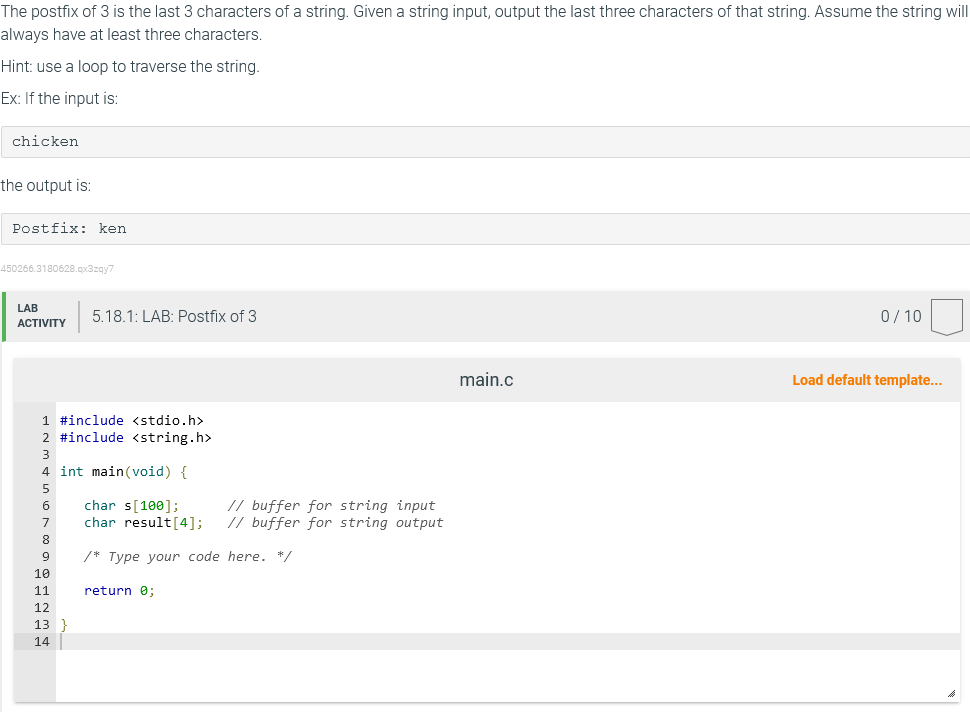Select the chicken example input box

click(x=44, y=141)
